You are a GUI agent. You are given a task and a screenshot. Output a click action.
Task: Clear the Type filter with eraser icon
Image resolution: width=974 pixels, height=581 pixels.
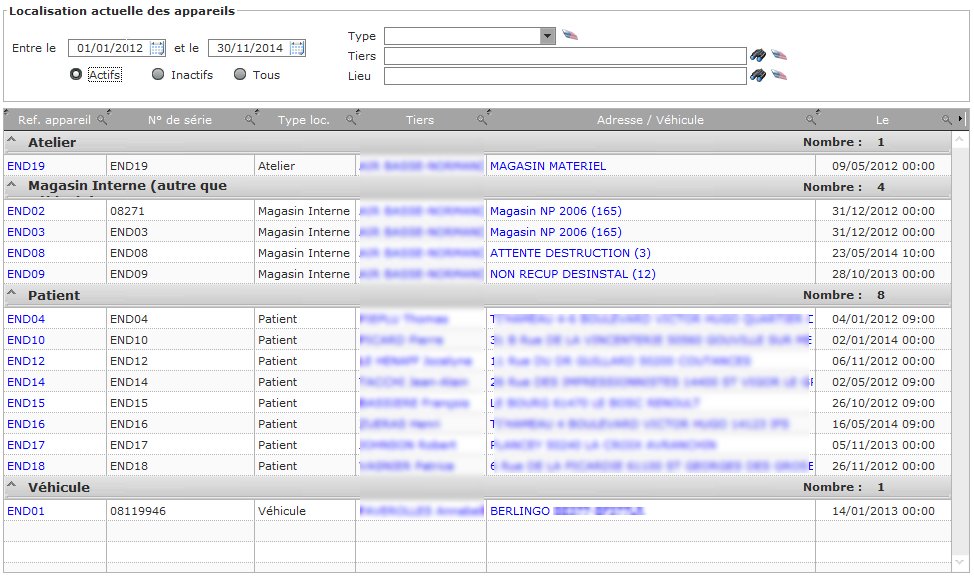[x=570, y=35]
